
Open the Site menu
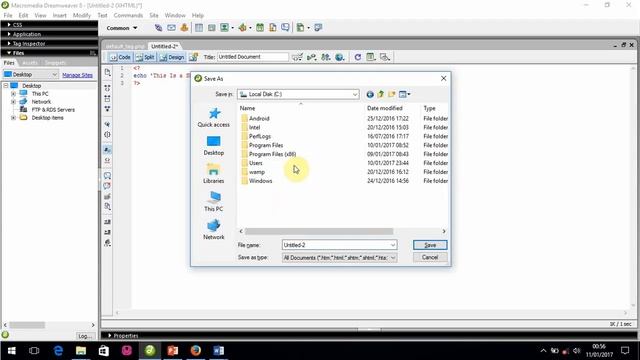coord(153,15)
